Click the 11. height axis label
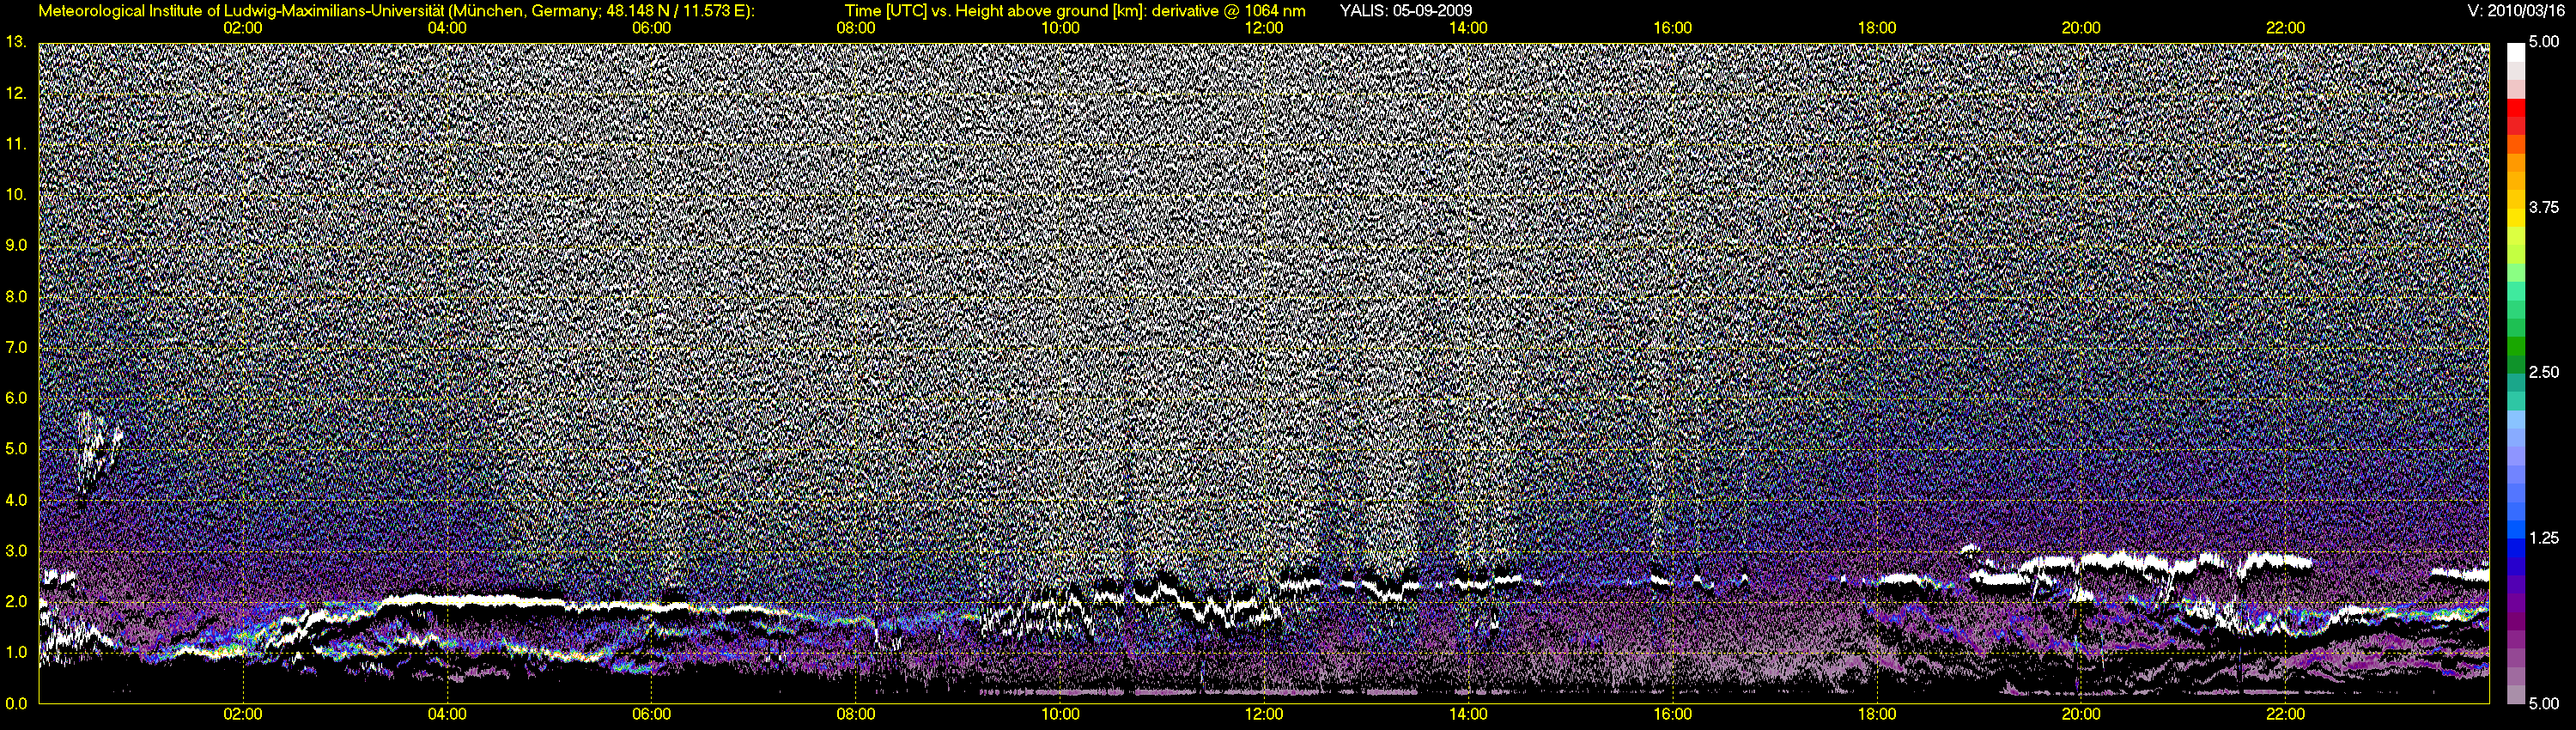This screenshot has width=2576, height=730. 15,144
